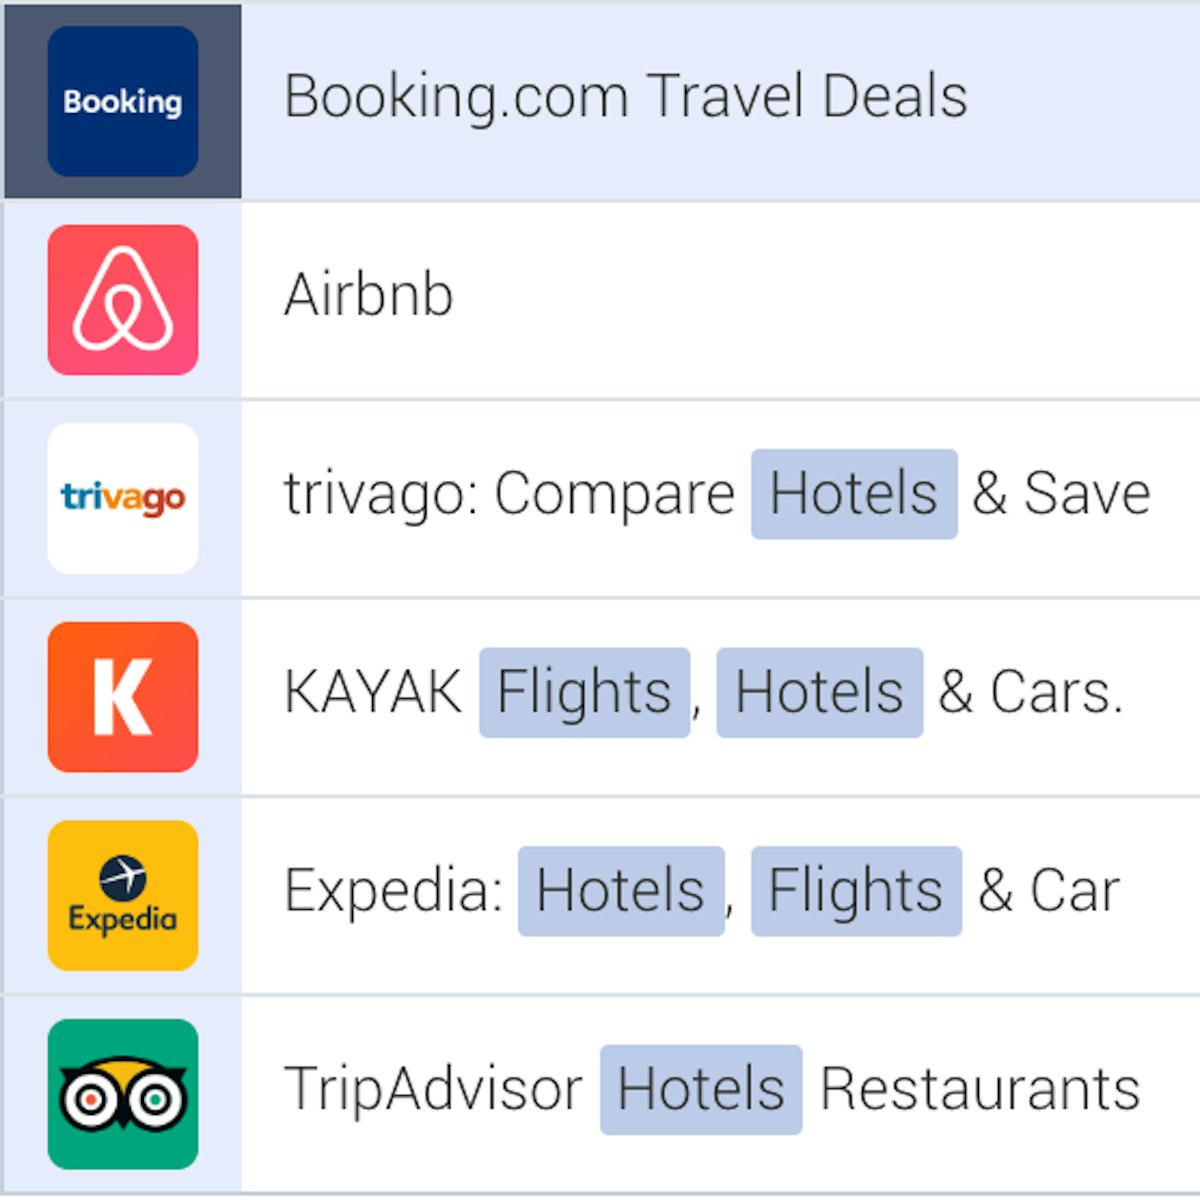
Task: Click the Hotels tag in Expedia row
Action: coord(620,891)
